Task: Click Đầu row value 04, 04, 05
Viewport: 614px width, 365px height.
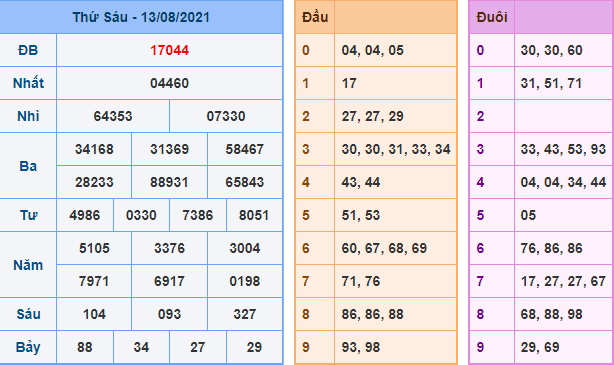Action: pyautogui.click(x=372, y=50)
